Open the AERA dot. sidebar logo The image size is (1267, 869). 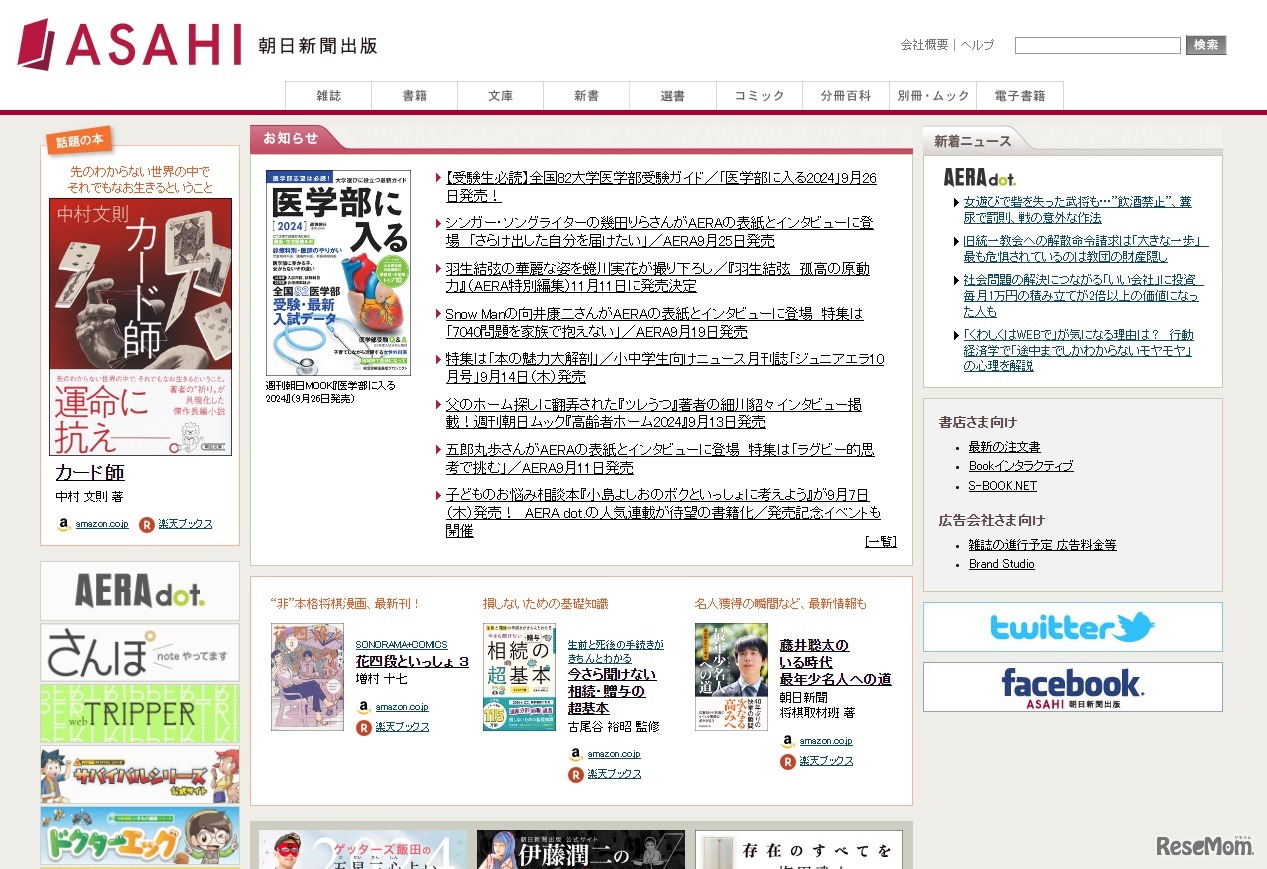pos(139,591)
